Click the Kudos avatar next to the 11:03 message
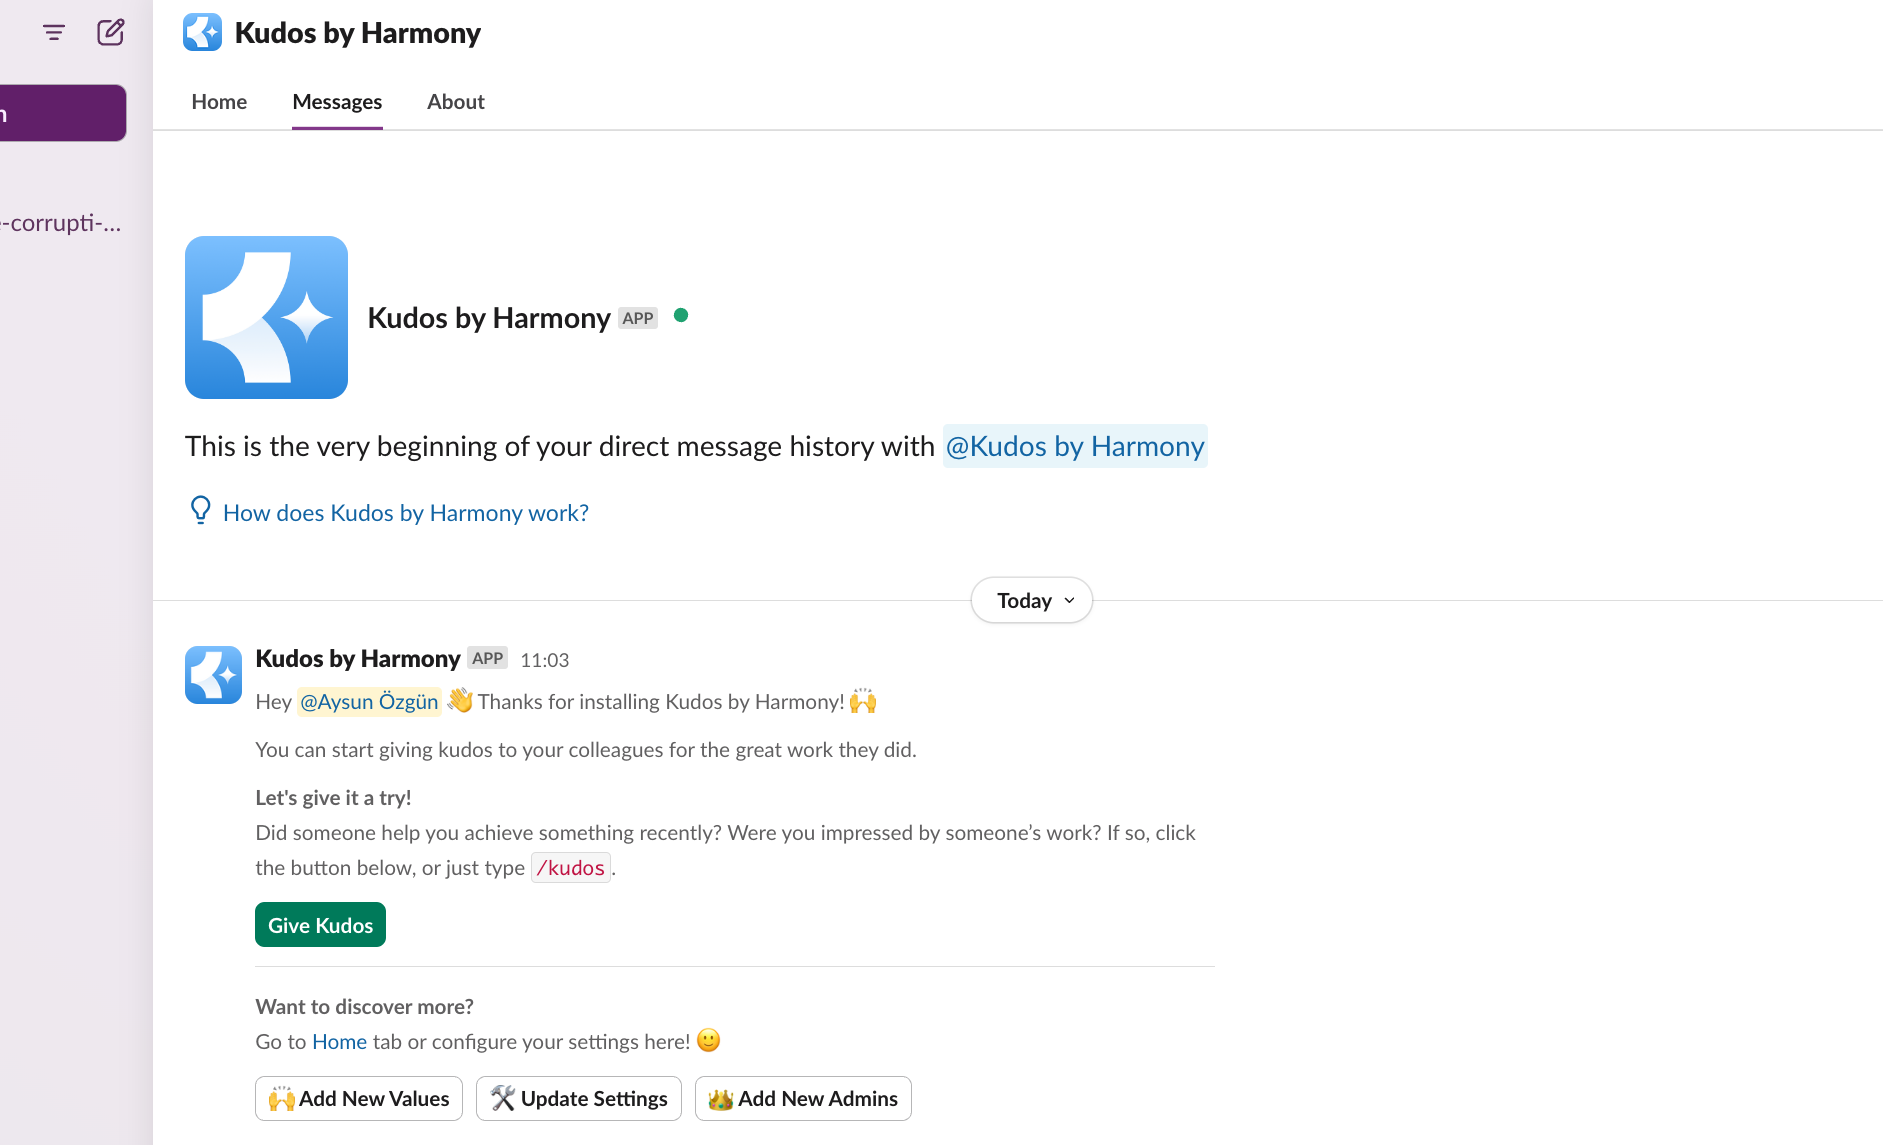Viewport: 1883px width, 1145px height. coord(213,674)
